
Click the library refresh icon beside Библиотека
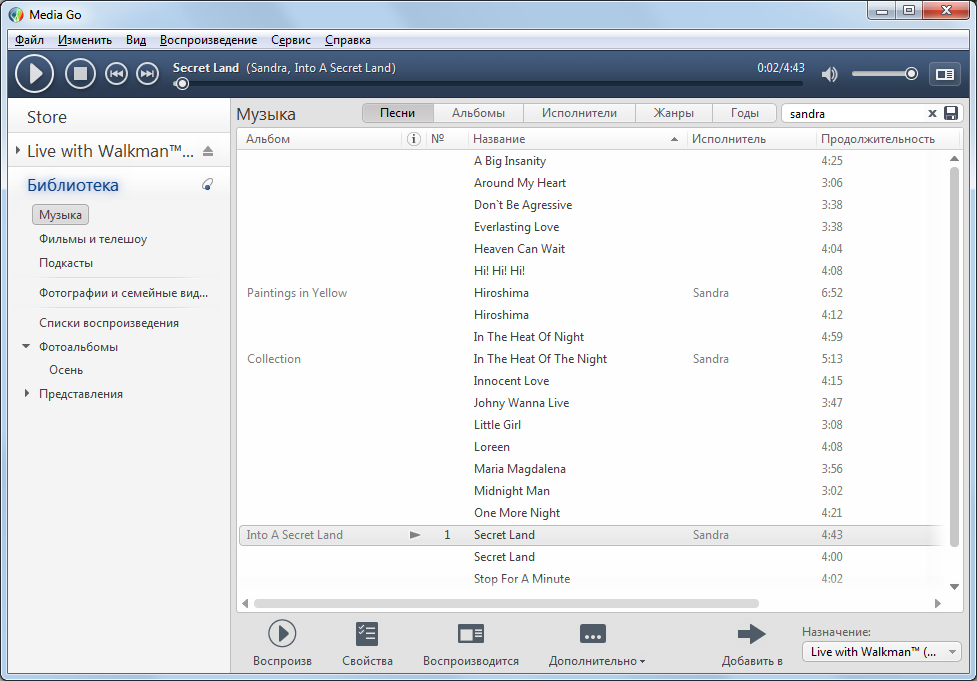[x=207, y=184]
